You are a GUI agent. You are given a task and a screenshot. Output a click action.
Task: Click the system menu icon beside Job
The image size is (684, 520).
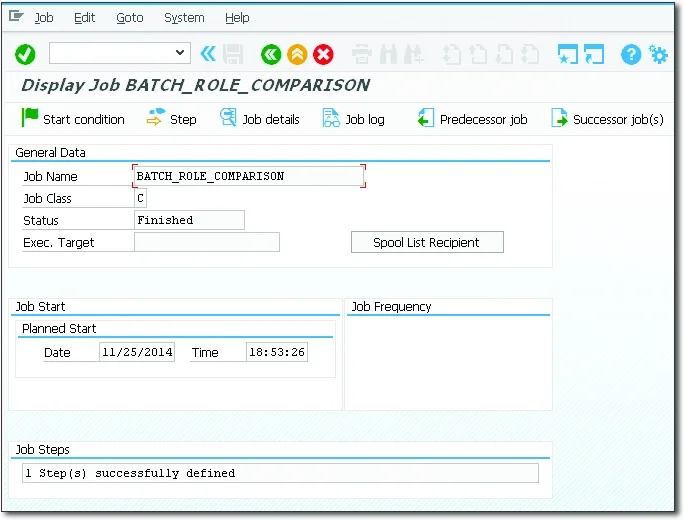pyautogui.click(x=17, y=17)
